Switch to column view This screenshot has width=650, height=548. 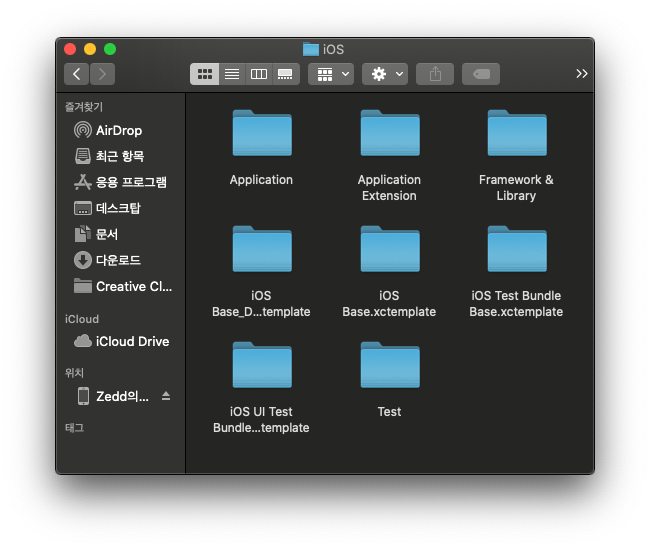tap(259, 74)
